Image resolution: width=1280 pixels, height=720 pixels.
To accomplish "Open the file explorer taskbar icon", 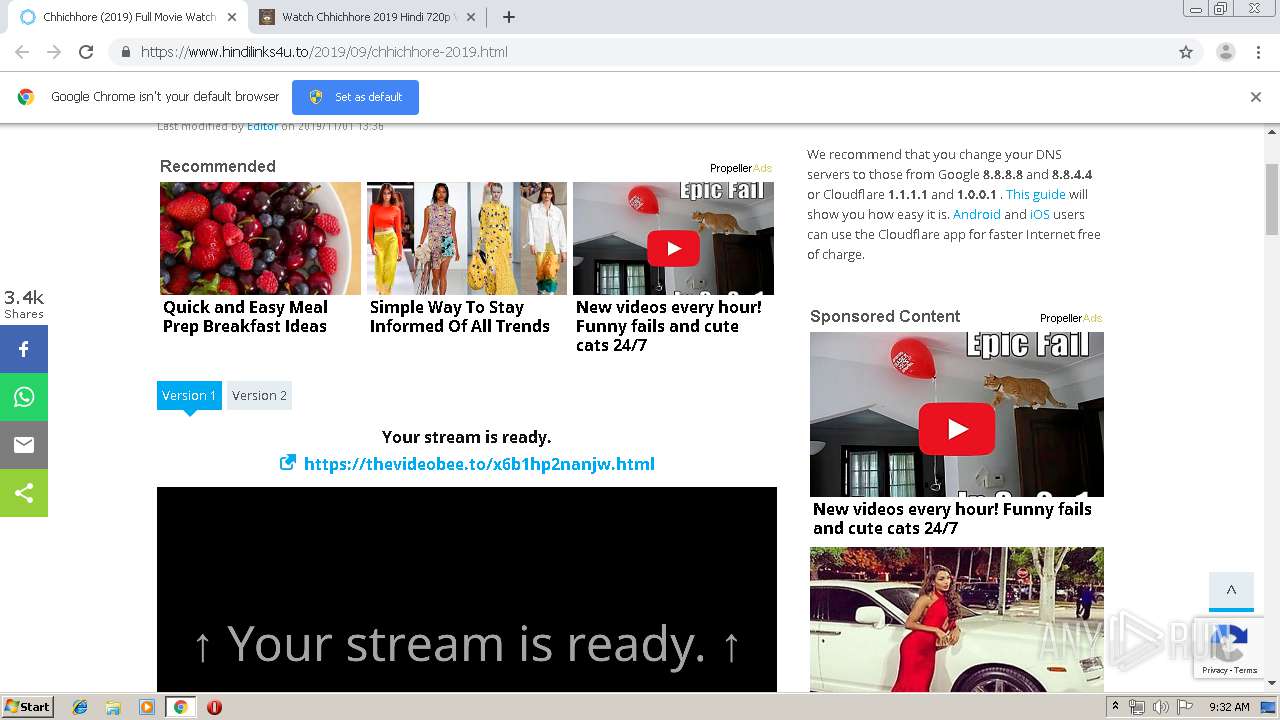I will tap(113, 707).
